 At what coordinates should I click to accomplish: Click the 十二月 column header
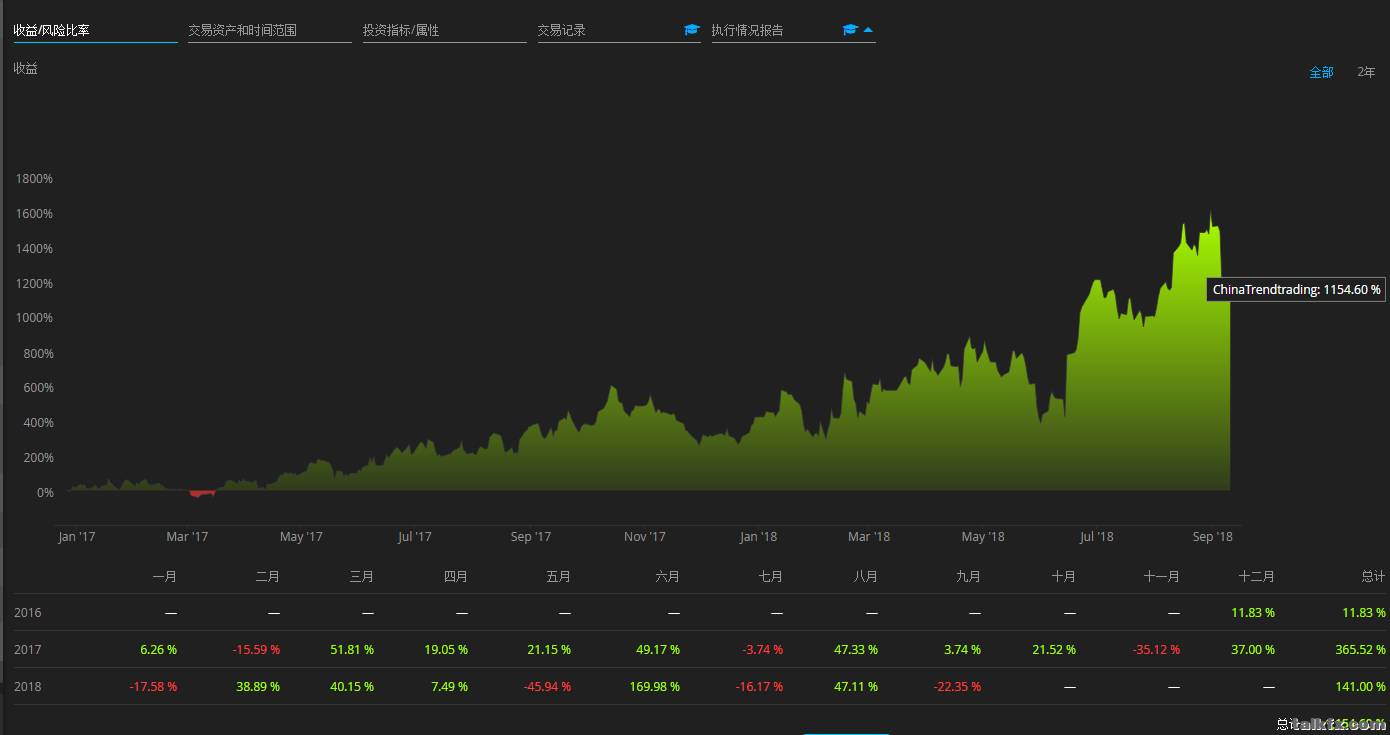click(1257, 577)
